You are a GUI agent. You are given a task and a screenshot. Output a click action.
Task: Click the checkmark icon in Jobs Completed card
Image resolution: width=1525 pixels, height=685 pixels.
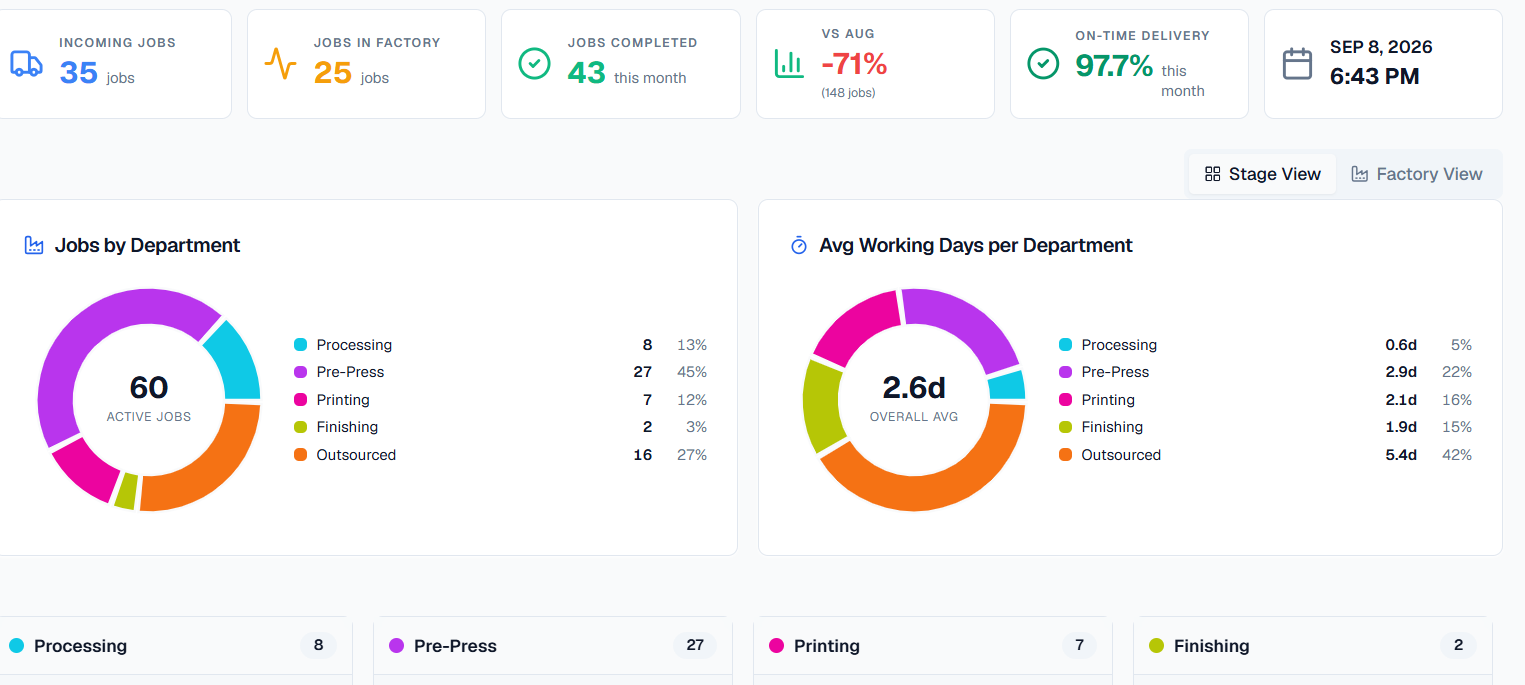pos(535,64)
